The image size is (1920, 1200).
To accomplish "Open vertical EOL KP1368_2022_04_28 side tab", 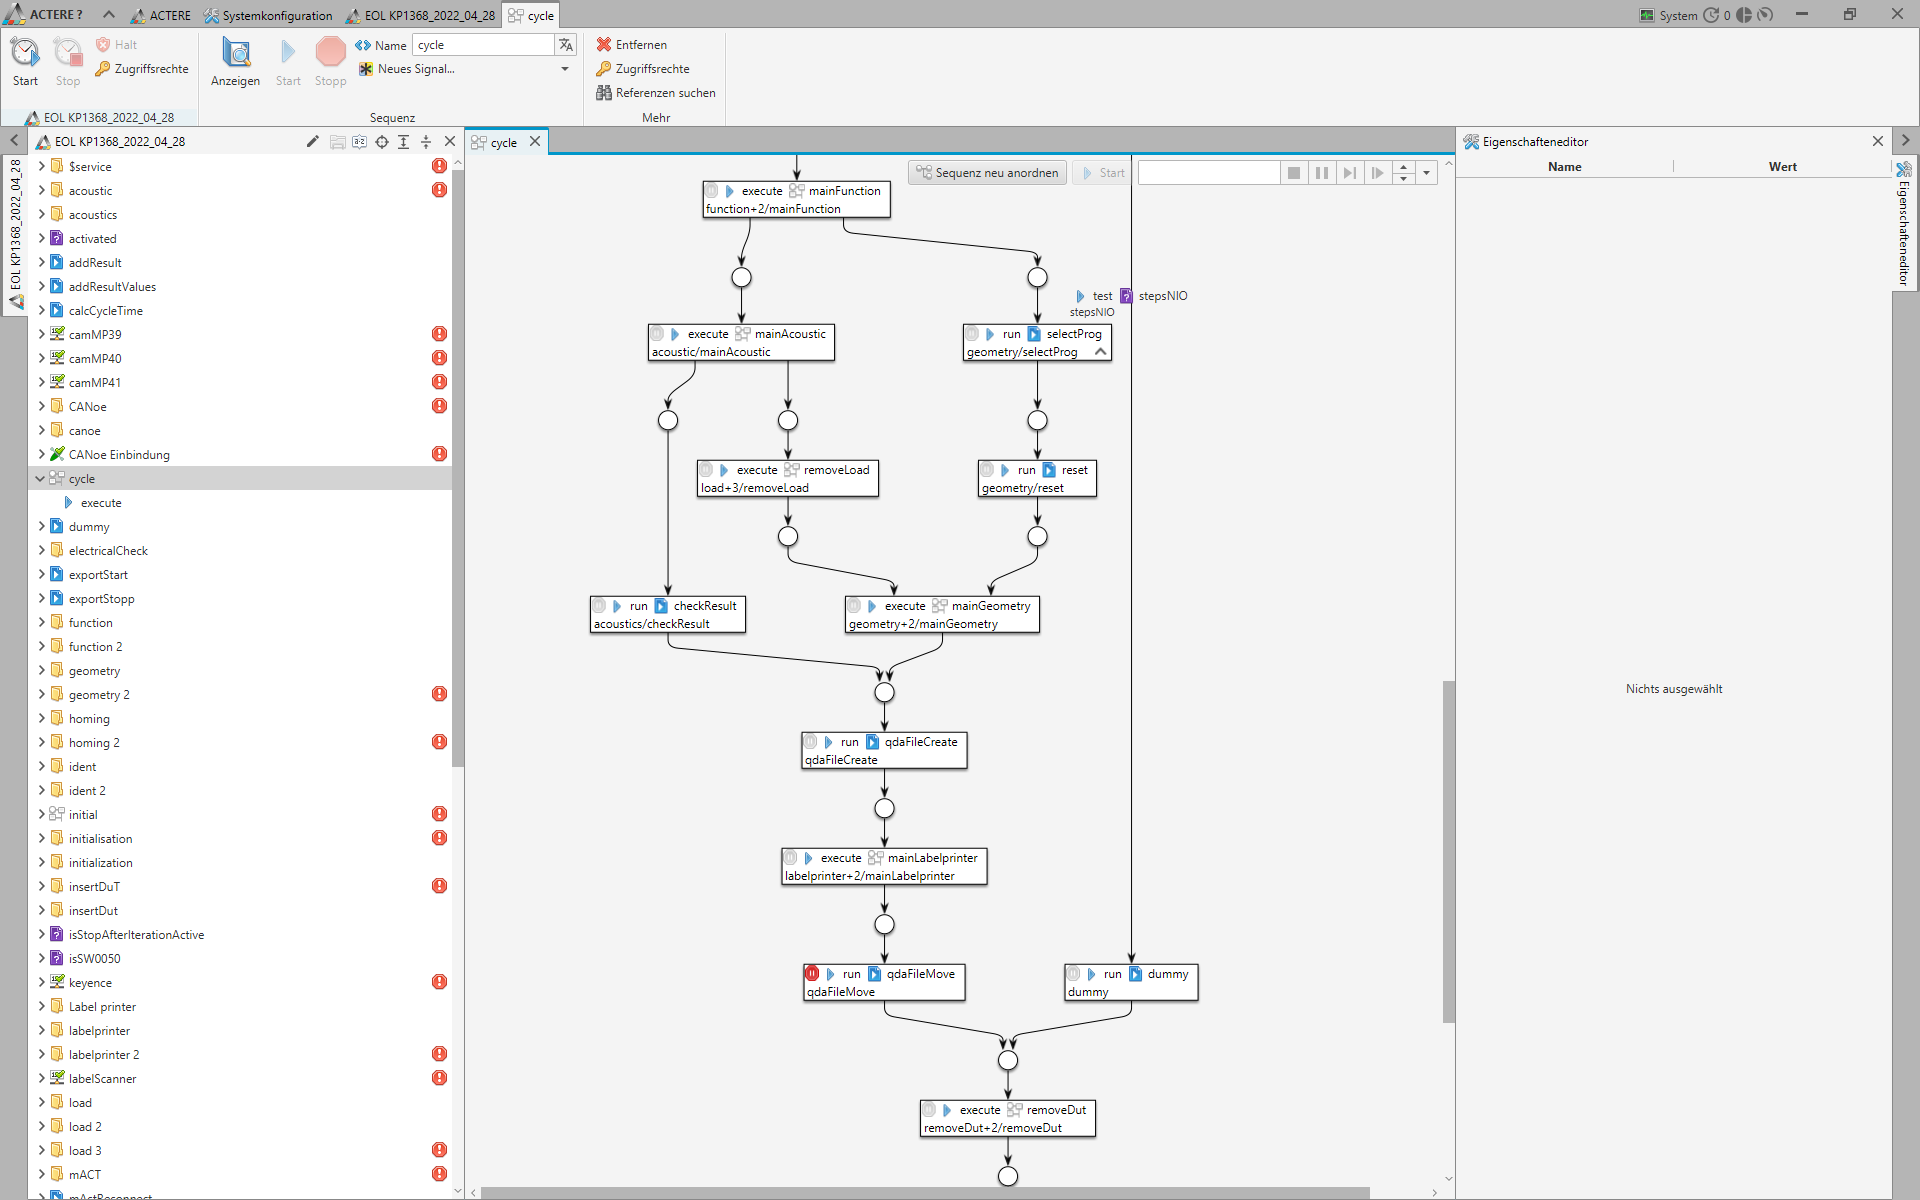I will [x=16, y=234].
